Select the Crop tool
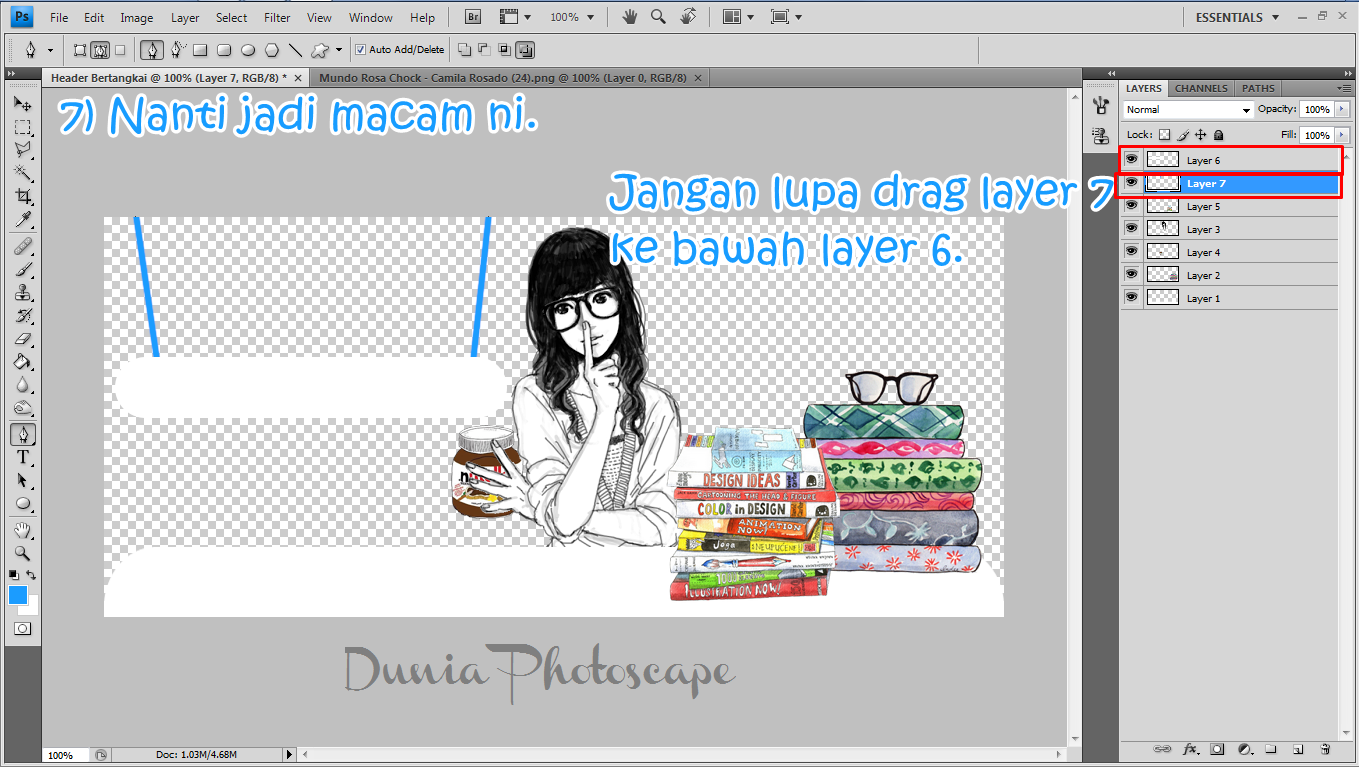1359x767 pixels. [x=23, y=196]
